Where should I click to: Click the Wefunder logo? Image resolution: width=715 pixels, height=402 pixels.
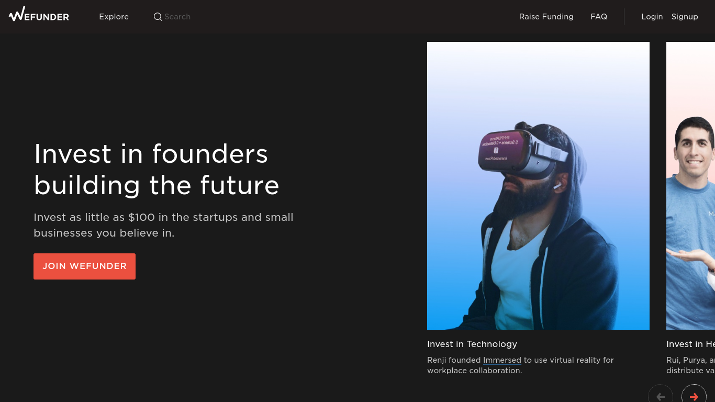click(x=39, y=15)
